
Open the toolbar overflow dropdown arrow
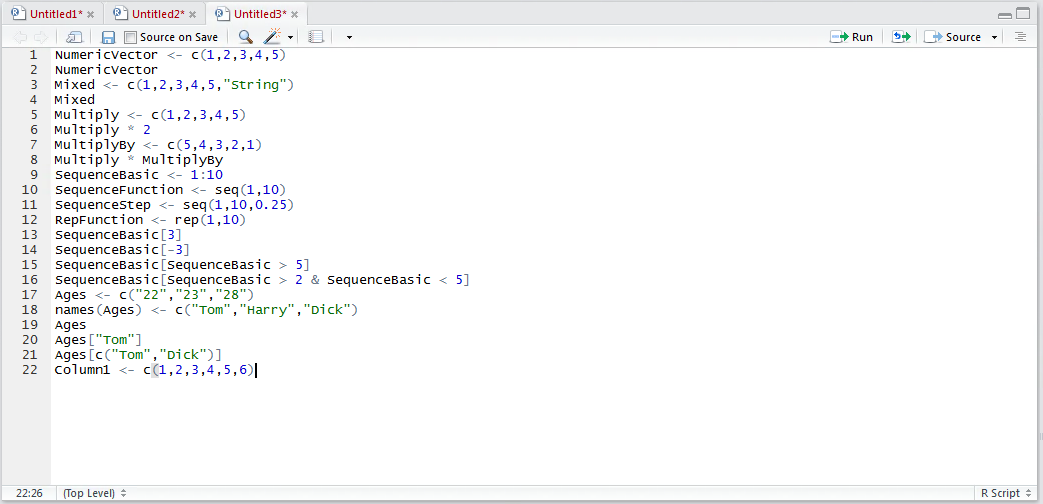[349, 38]
